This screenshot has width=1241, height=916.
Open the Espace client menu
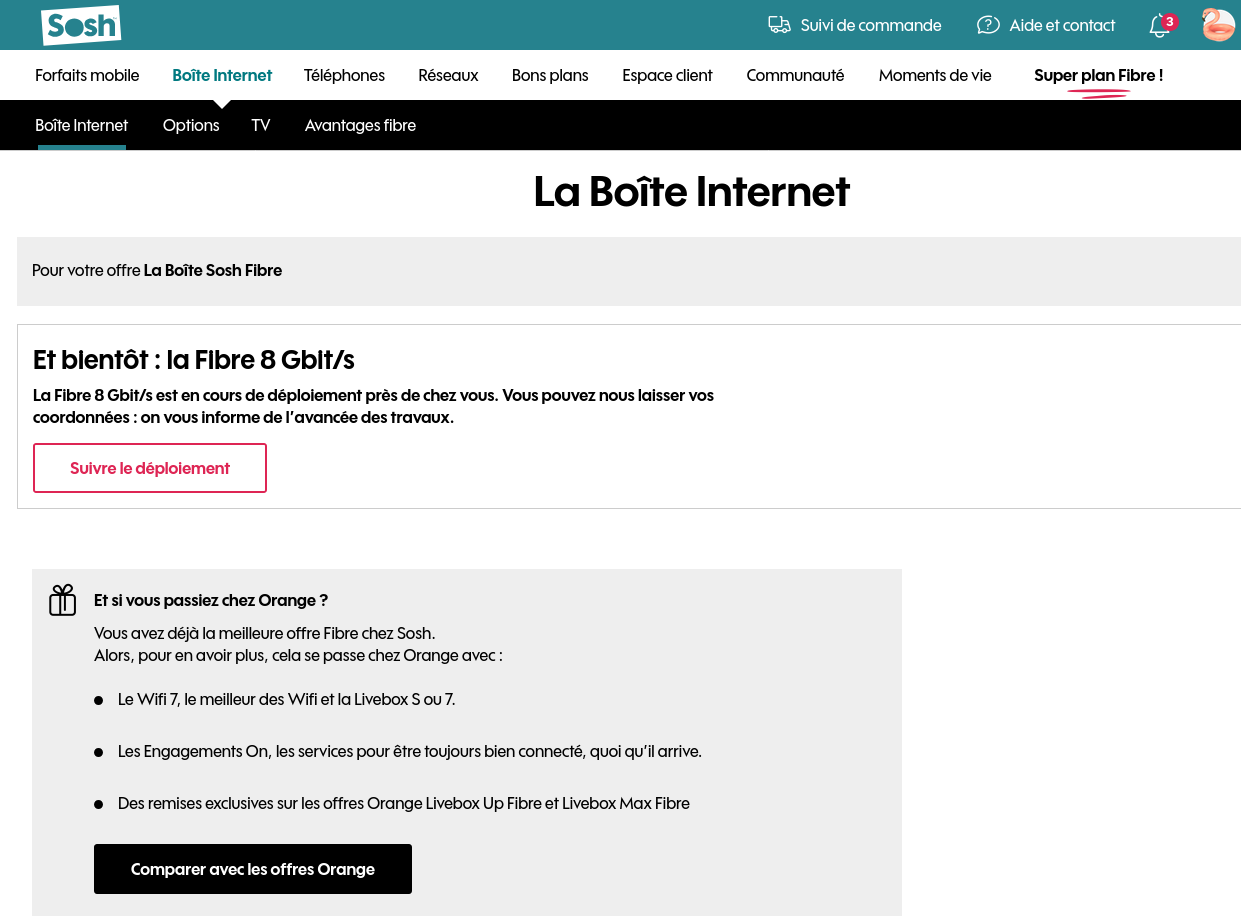667,75
